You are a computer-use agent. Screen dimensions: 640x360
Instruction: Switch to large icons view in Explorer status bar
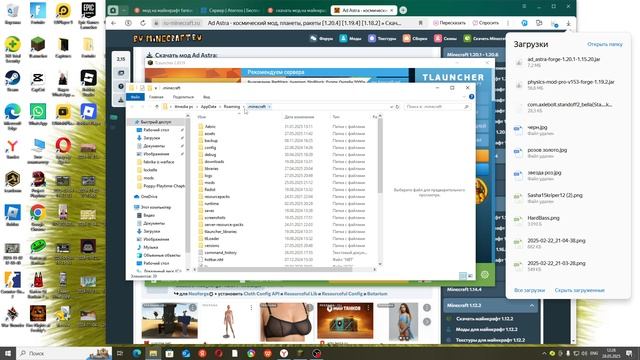coord(470,276)
